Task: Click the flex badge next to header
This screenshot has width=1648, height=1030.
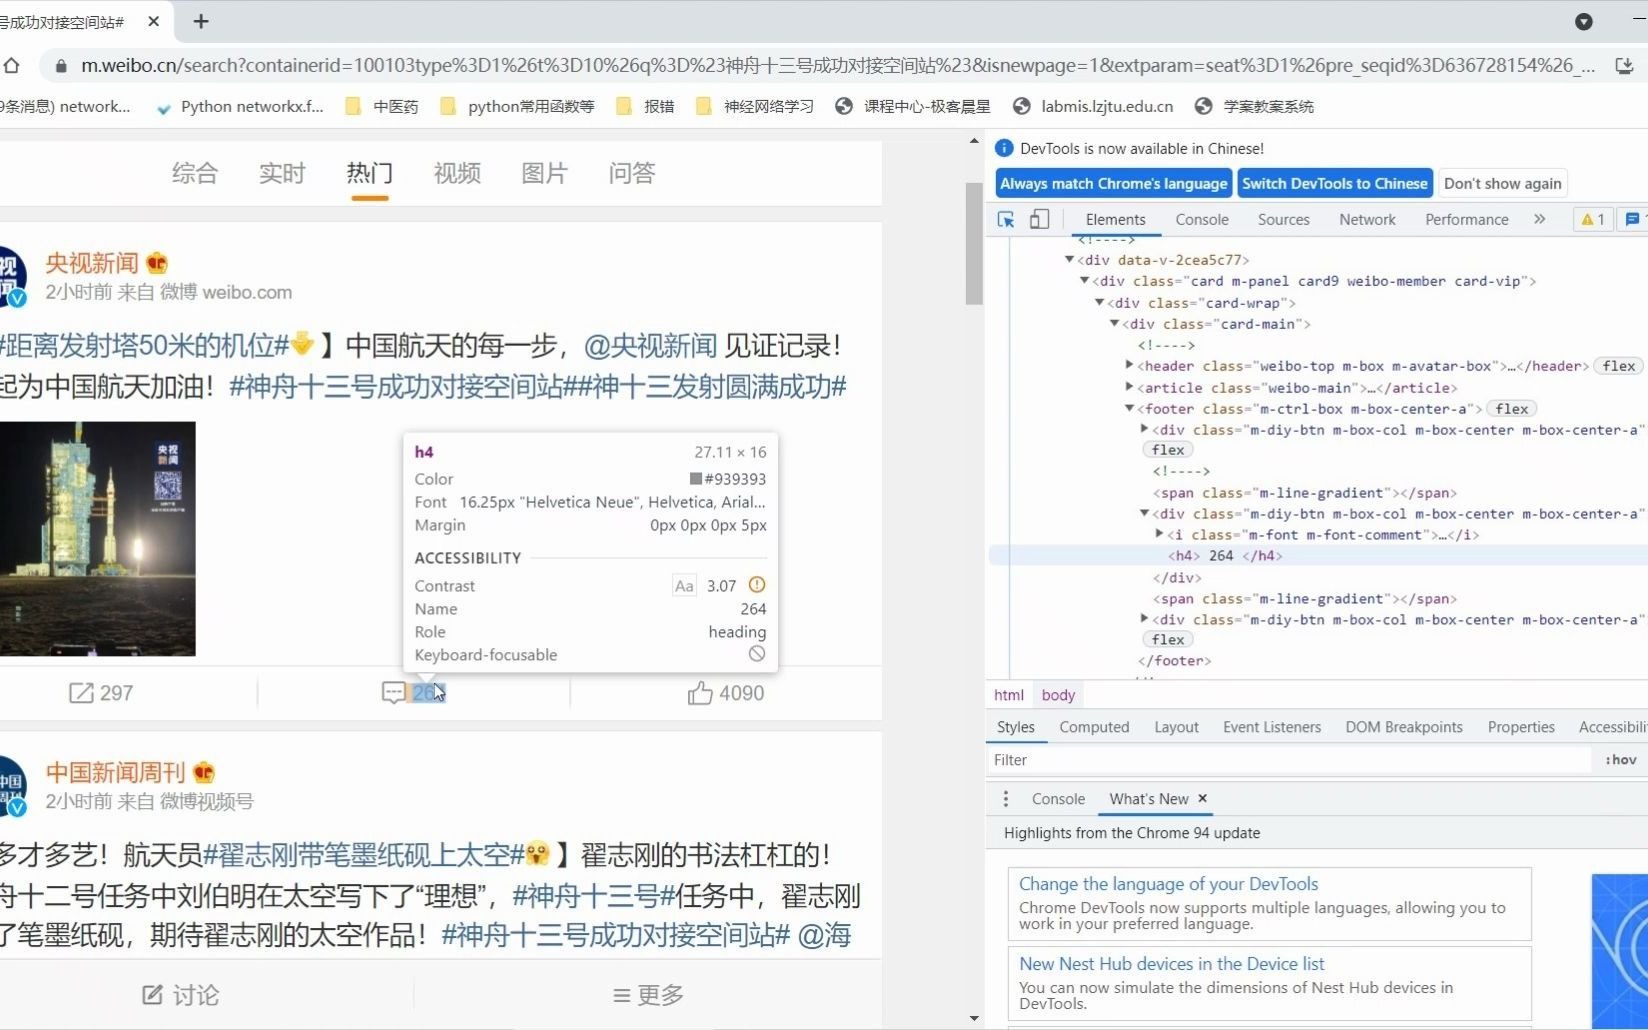Action: 1618,366
